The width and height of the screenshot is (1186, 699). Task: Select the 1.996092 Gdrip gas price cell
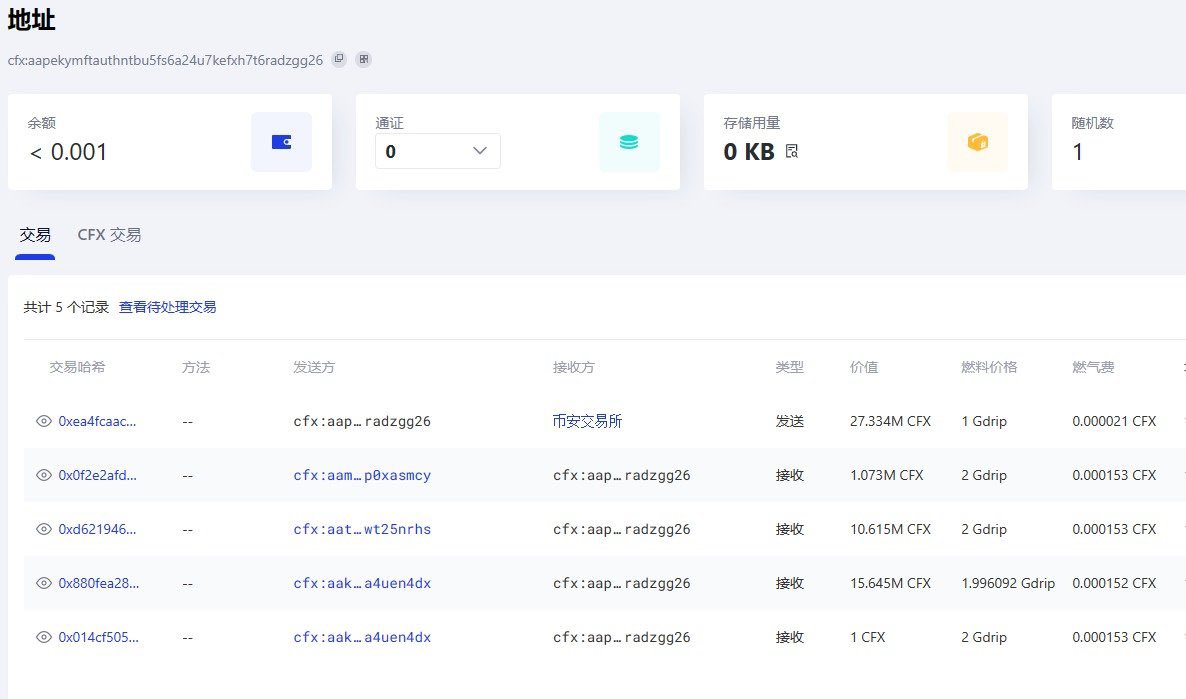pyautogui.click(x=1008, y=583)
